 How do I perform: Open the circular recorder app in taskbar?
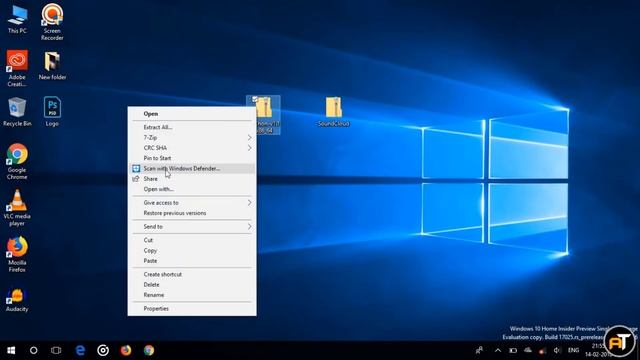pyautogui.click(x=103, y=350)
